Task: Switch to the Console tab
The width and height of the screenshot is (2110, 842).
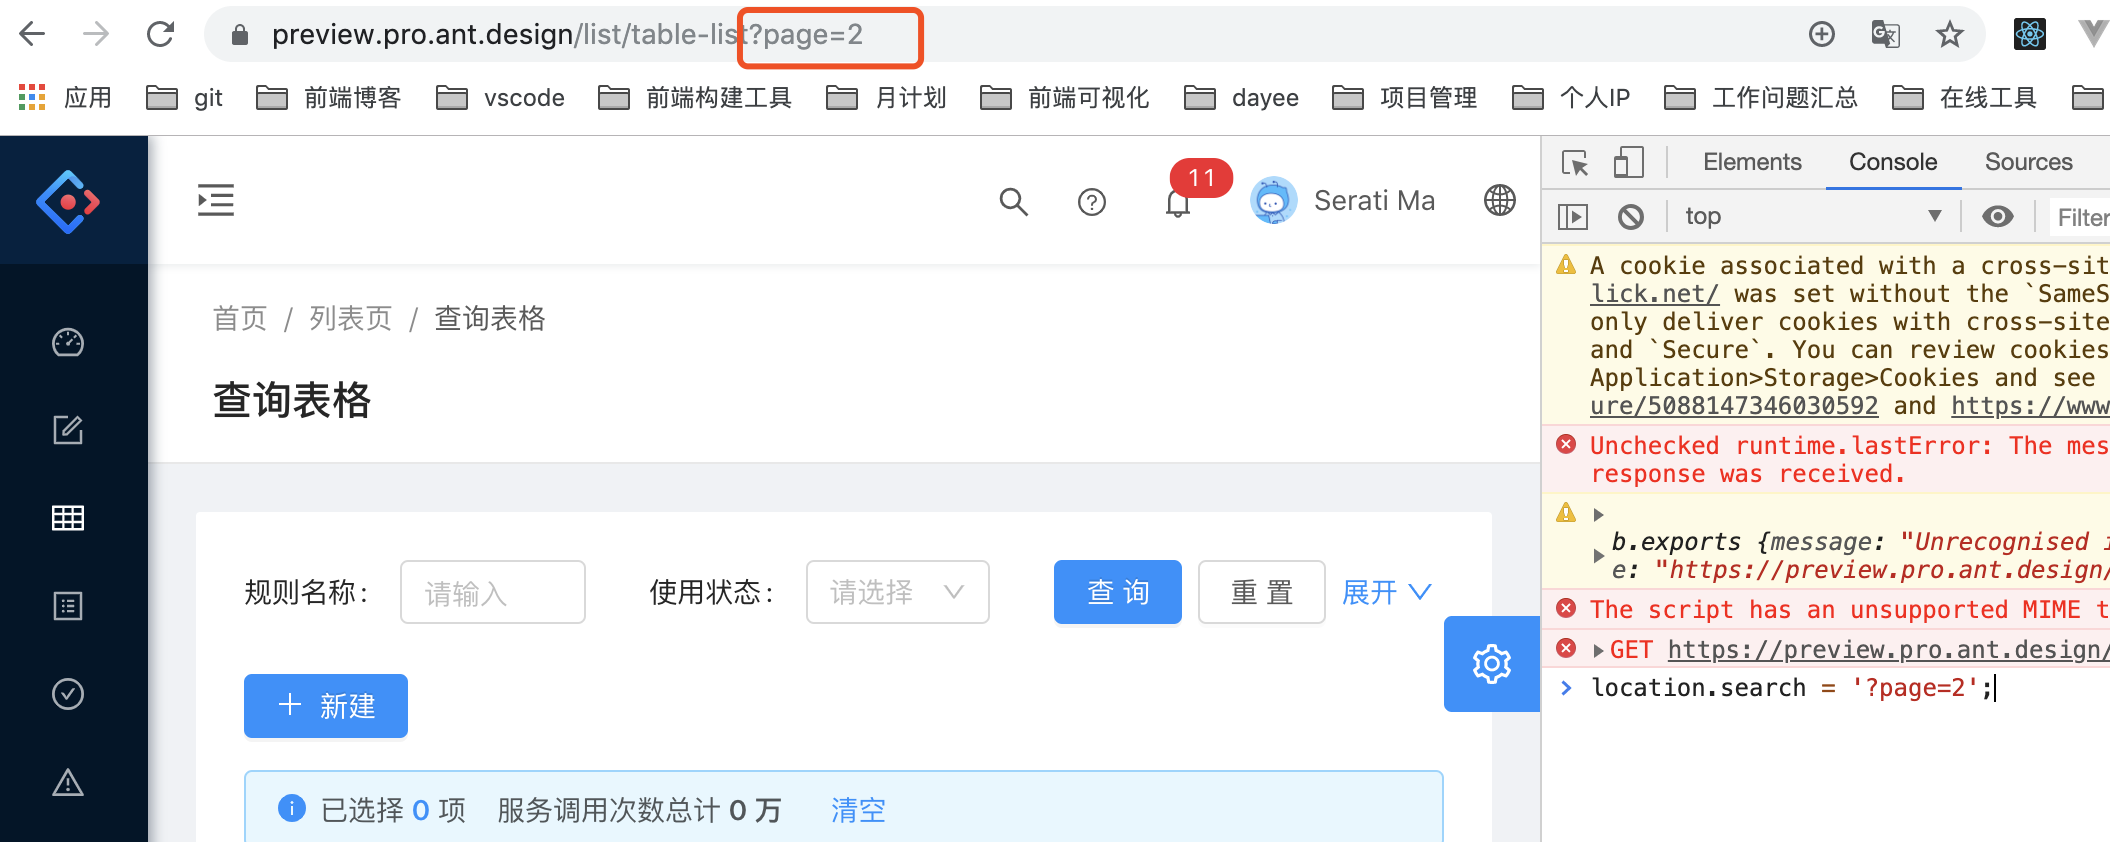Action: tap(1893, 162)
